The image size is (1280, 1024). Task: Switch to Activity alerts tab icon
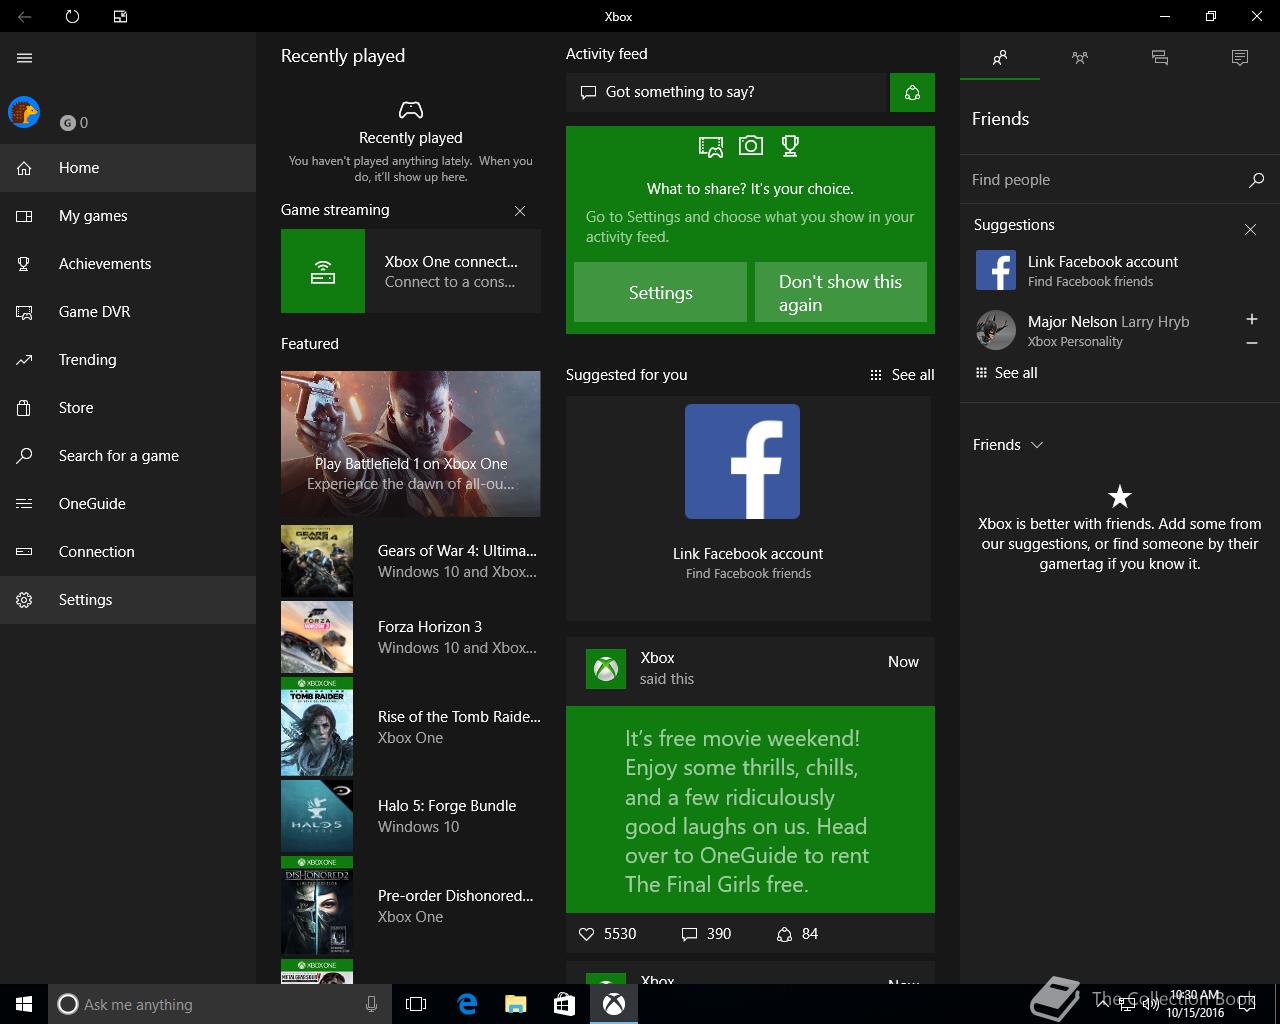point(1240,58)
